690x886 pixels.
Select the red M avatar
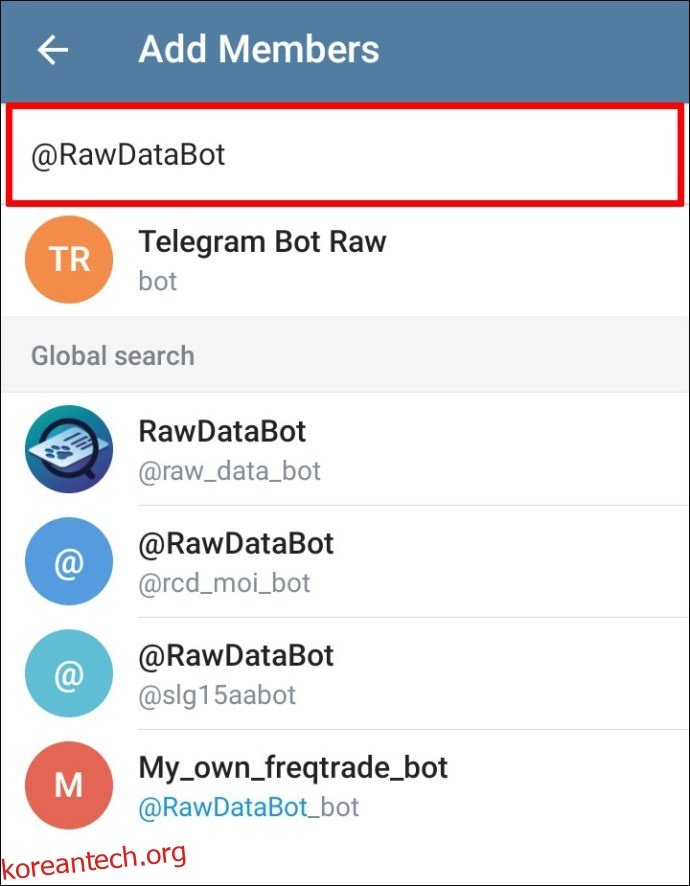point(69,786)
